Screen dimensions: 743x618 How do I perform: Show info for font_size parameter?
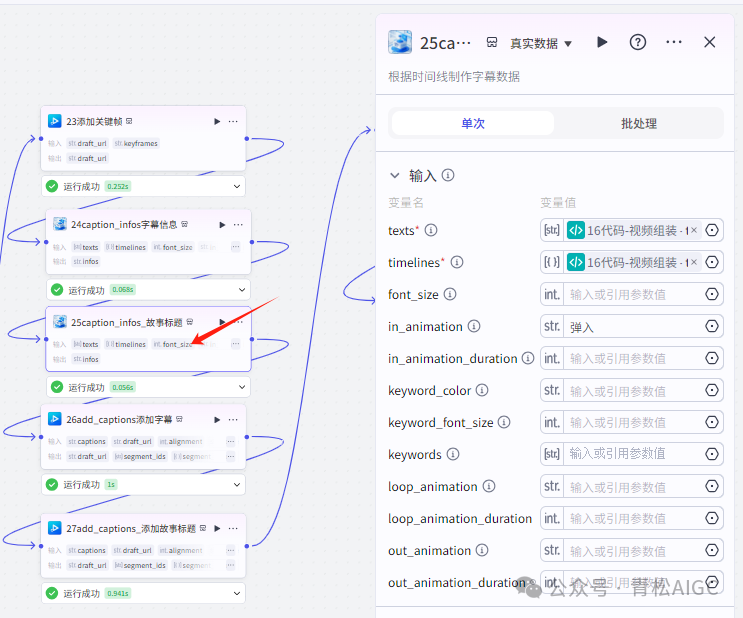(450, 294)
